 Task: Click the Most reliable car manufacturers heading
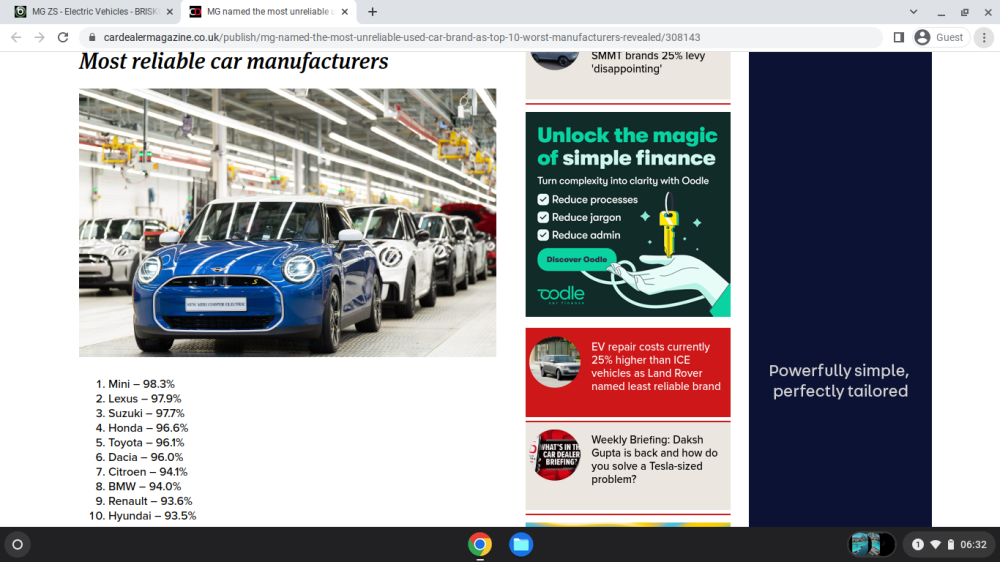[x=233, y=62]
